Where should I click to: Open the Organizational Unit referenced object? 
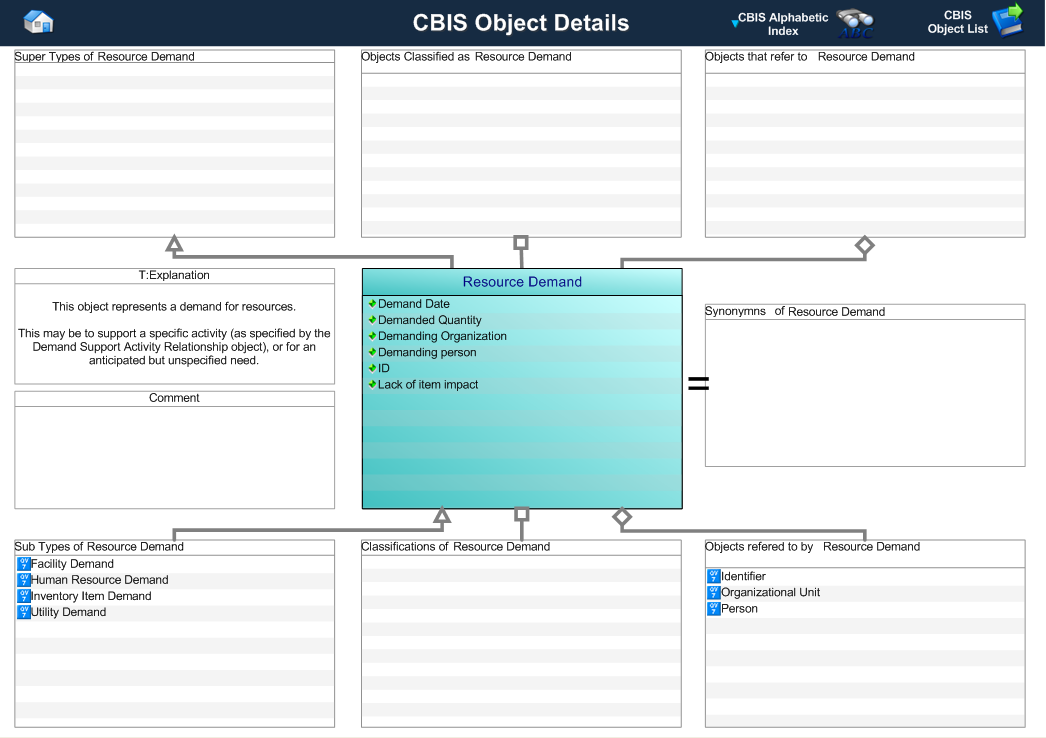[770, 592]
